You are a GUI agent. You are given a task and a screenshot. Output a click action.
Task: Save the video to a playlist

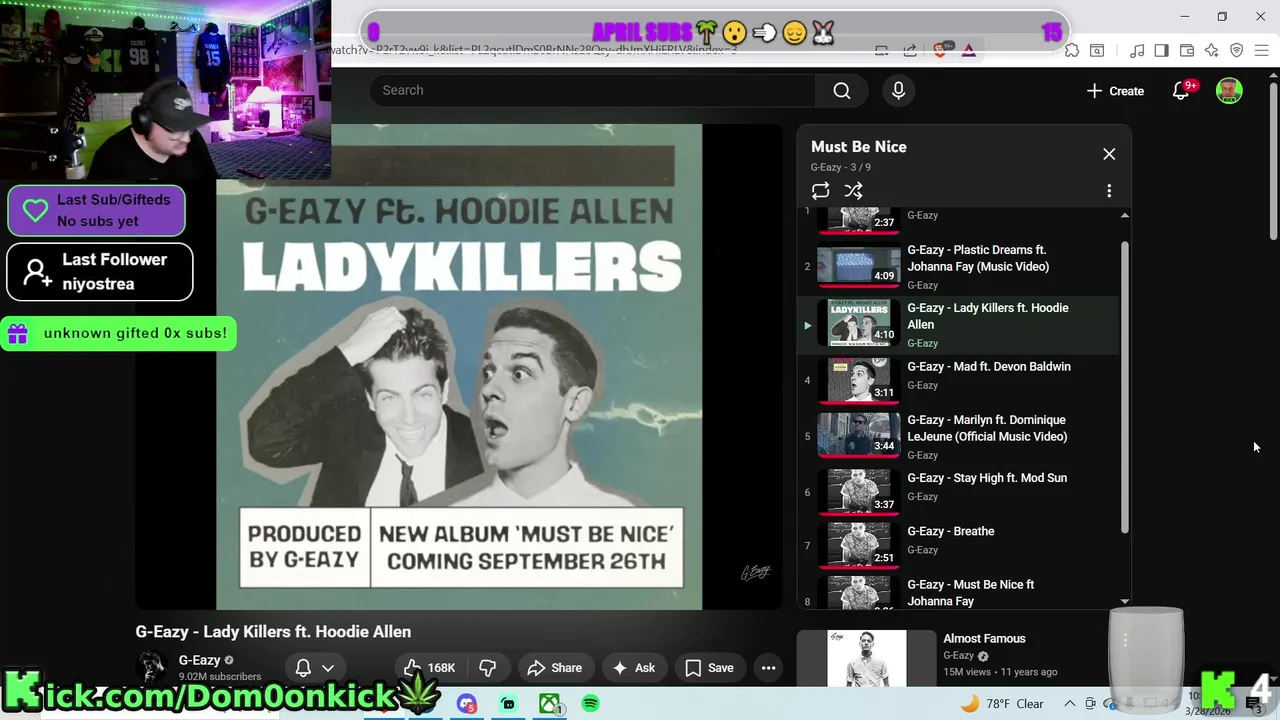[709, 668]
